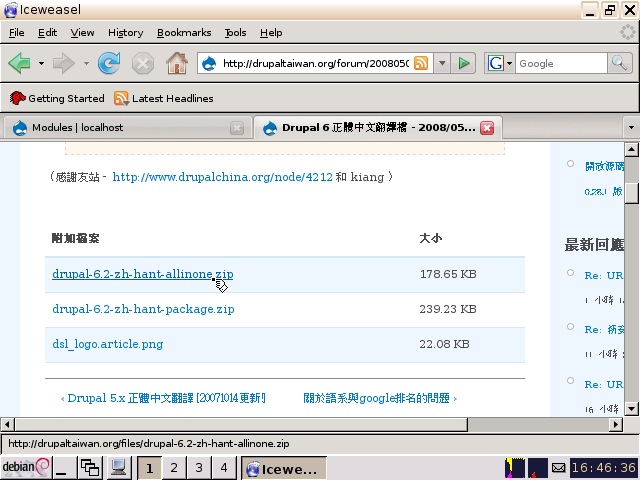Open the Bookmarks menu

[184, 33]
